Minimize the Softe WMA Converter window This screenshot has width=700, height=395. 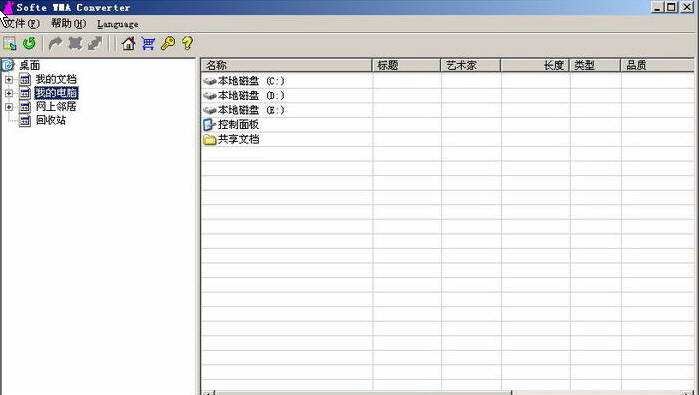pyautogui.click(x=657, y=7)
